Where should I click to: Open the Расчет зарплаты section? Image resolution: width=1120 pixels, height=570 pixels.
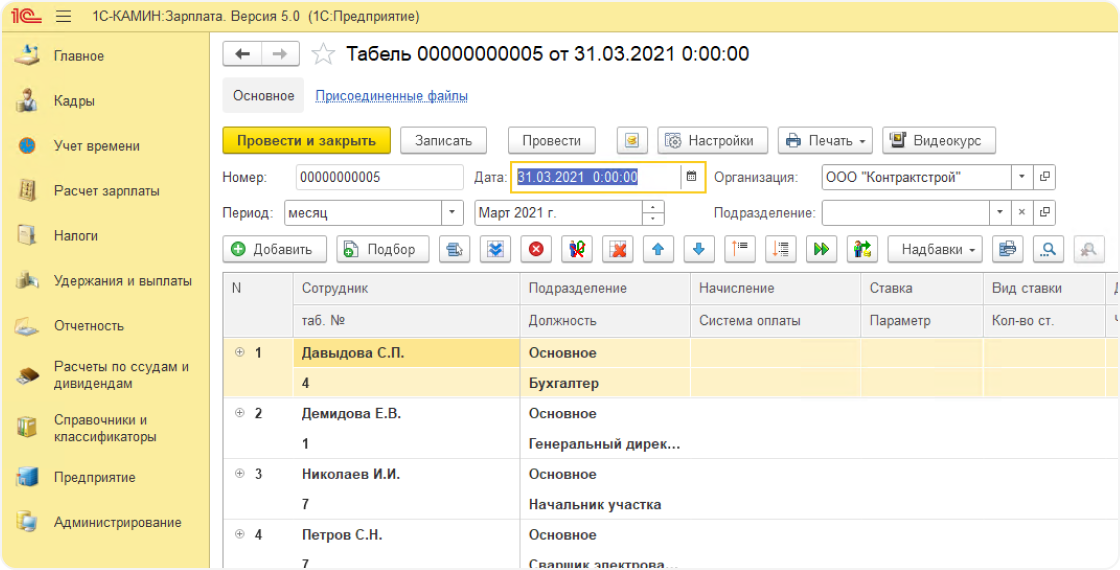(x=106, y=191)
